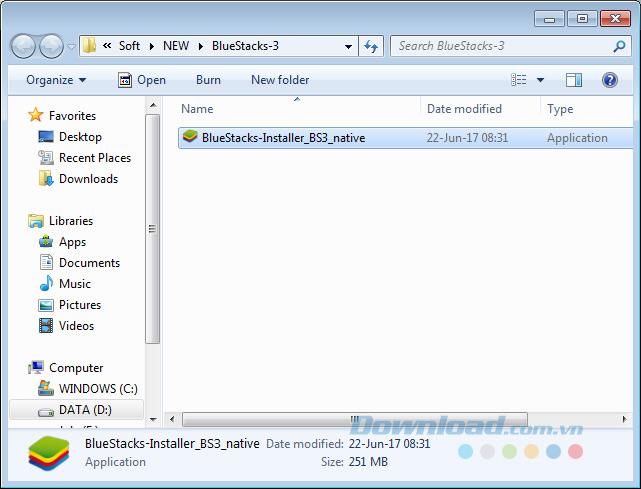Click the Desktop monitor icon in Favorites
The image size is (641, 489).
tap(46, 137)
